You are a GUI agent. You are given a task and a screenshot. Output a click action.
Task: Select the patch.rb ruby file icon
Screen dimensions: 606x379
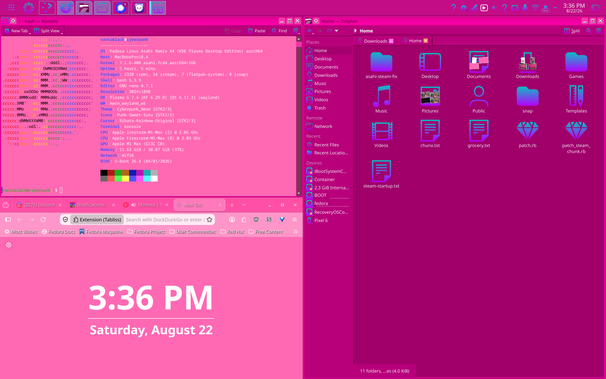(x=528, y=131)
